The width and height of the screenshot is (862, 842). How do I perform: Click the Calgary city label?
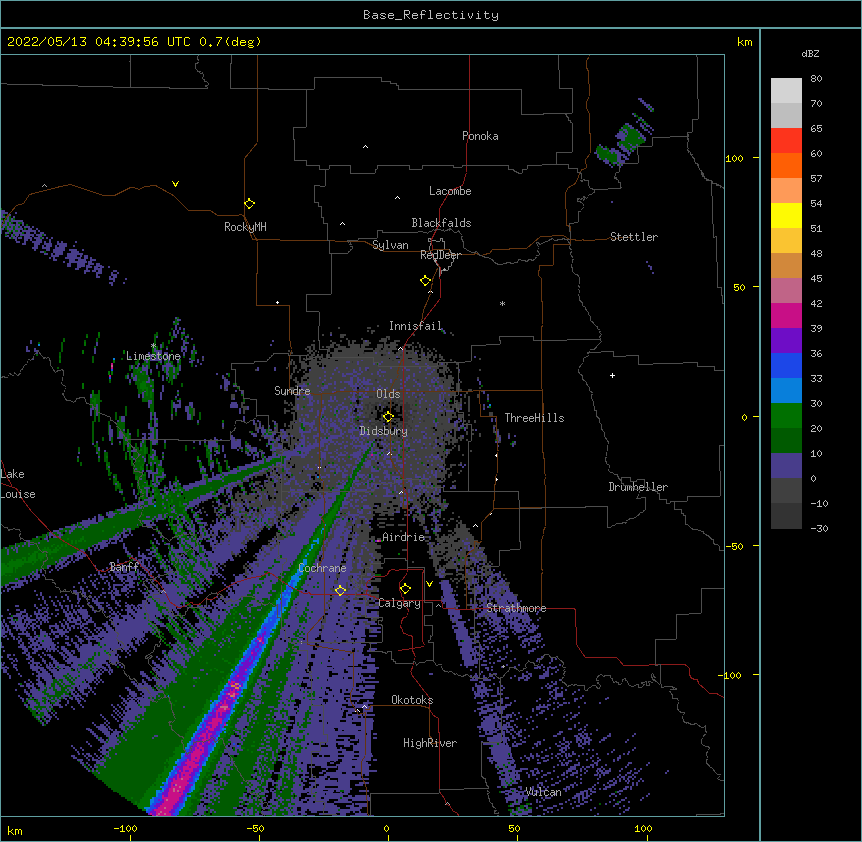coord(400,603)
